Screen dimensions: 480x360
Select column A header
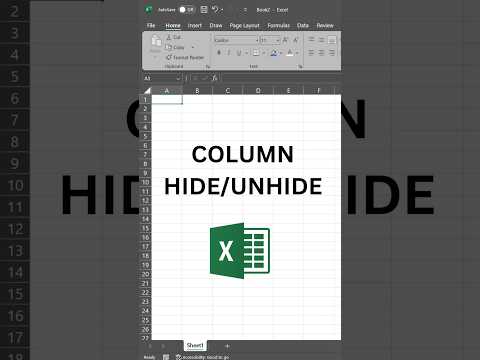point(167,91)
